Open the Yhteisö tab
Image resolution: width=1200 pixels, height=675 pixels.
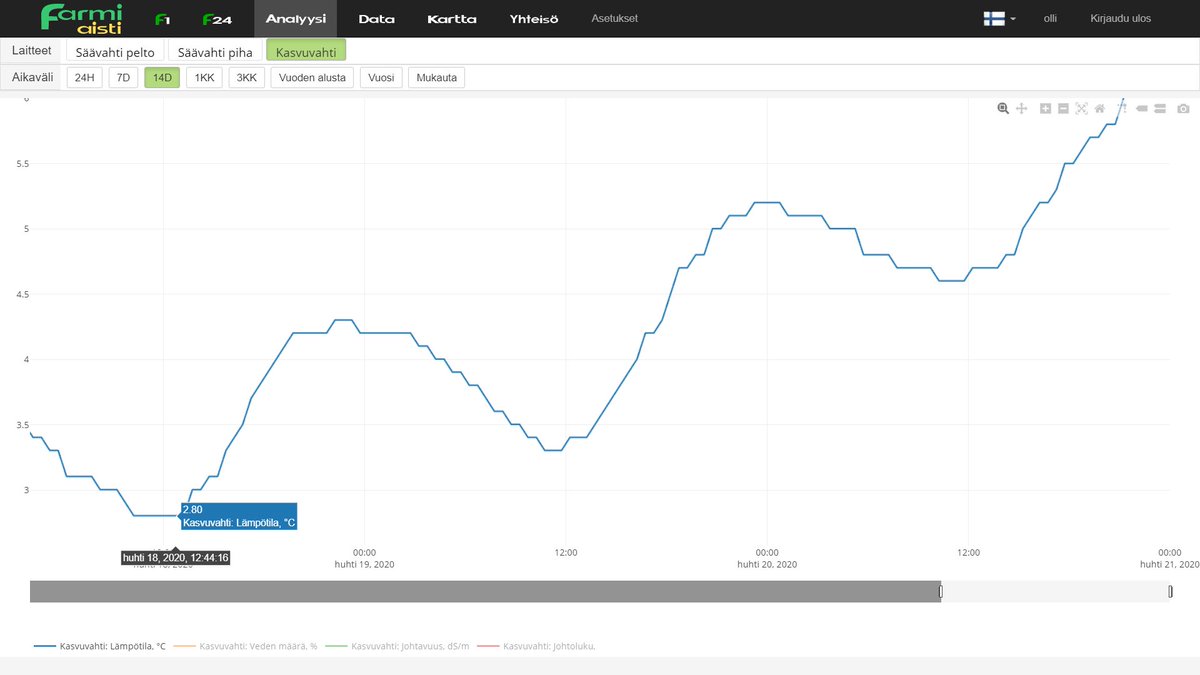[534, 19]
